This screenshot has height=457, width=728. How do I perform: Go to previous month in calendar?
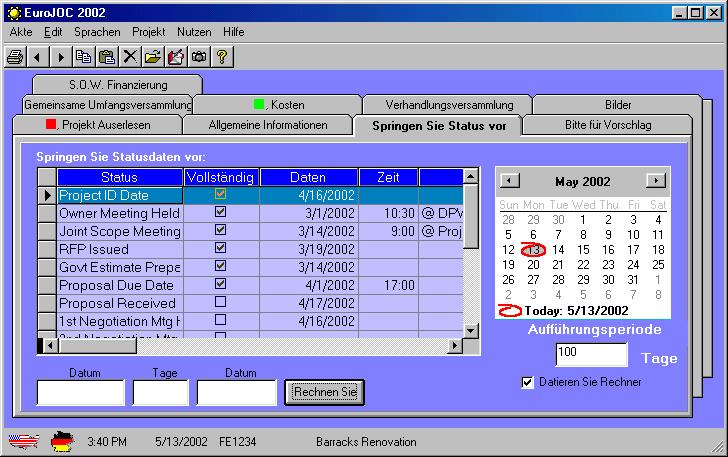(509, 181)
